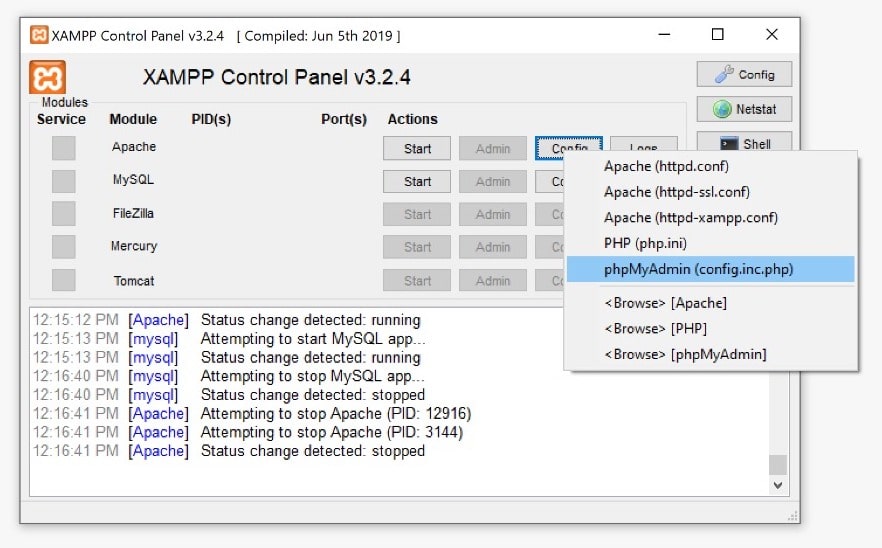Open PHP (php.ini) from the menu
882x548 pixels.
pos(710,243)
